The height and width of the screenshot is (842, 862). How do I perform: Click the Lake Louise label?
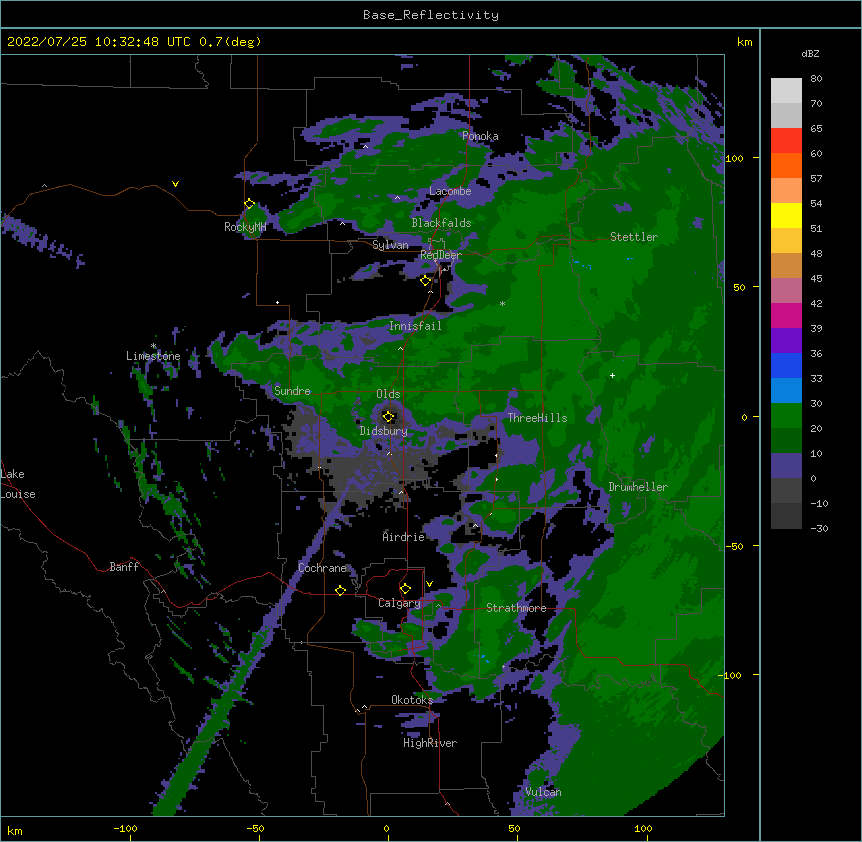18,484
